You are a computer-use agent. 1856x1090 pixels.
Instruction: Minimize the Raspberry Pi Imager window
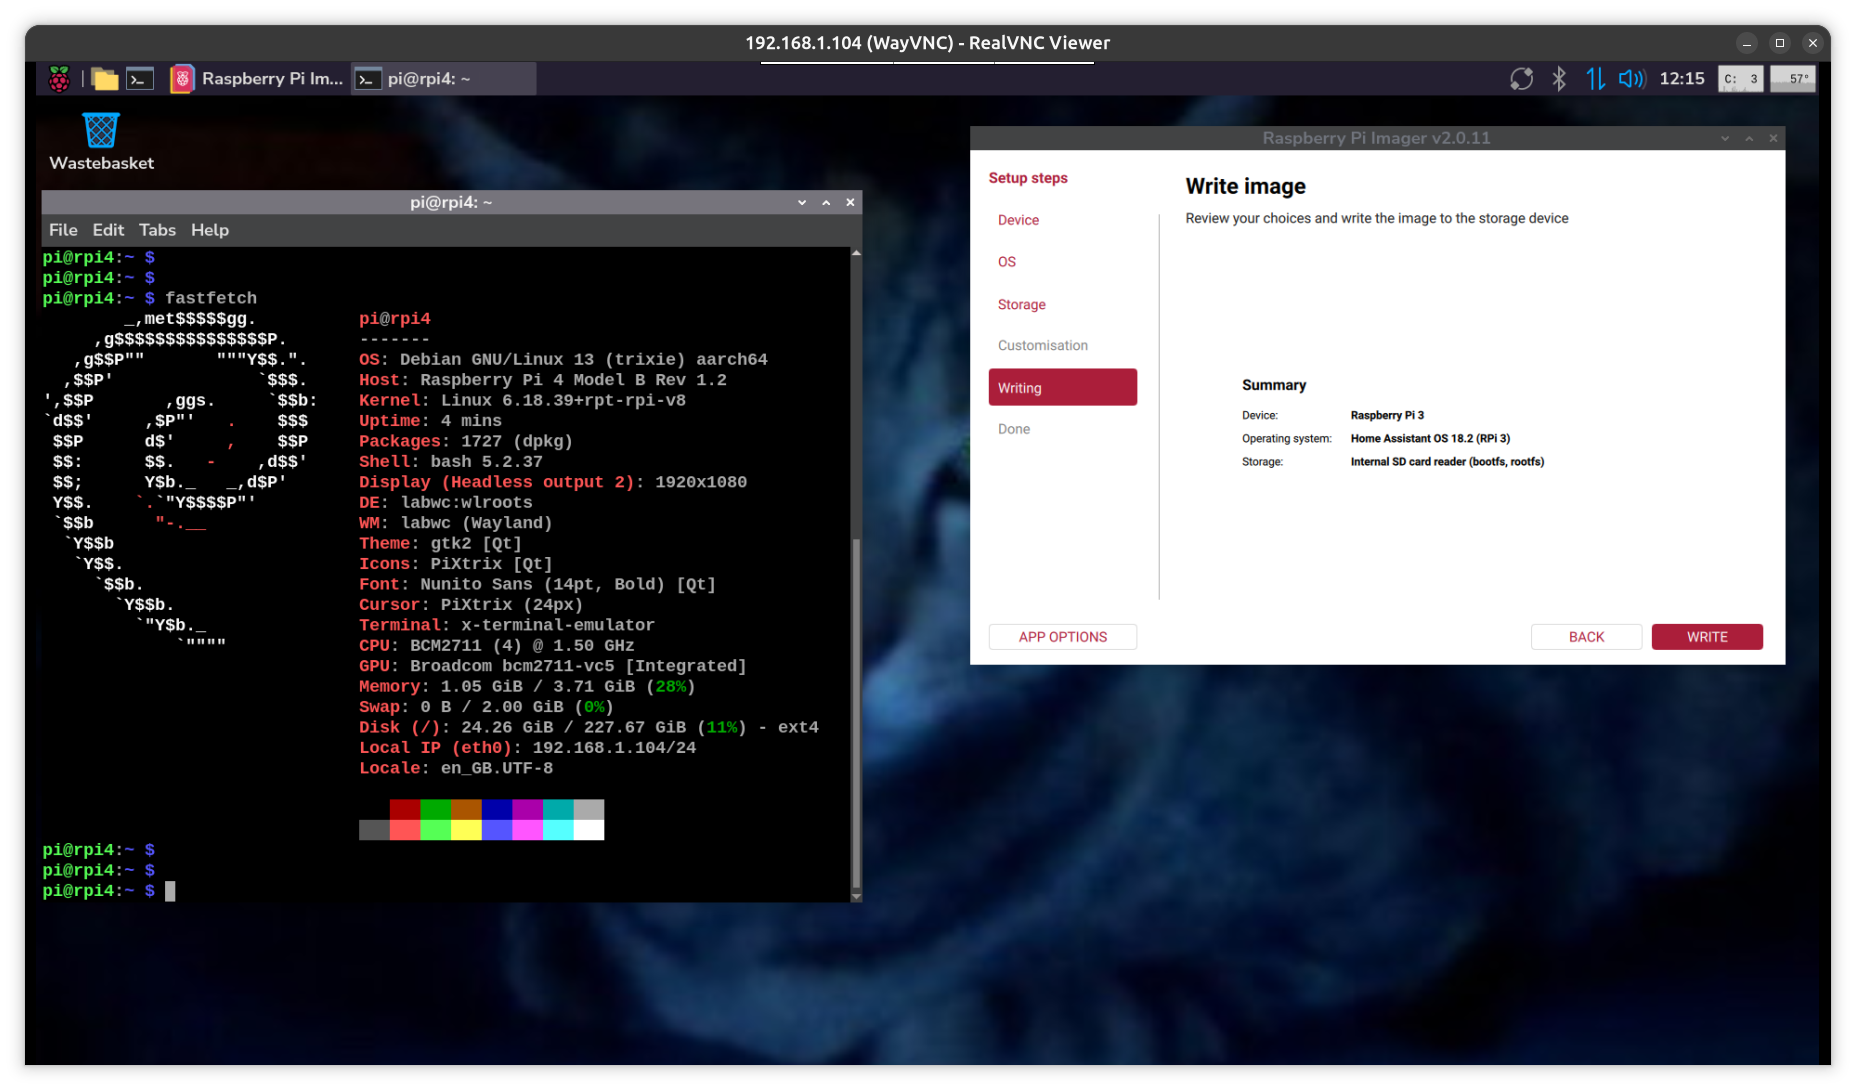1725,138
